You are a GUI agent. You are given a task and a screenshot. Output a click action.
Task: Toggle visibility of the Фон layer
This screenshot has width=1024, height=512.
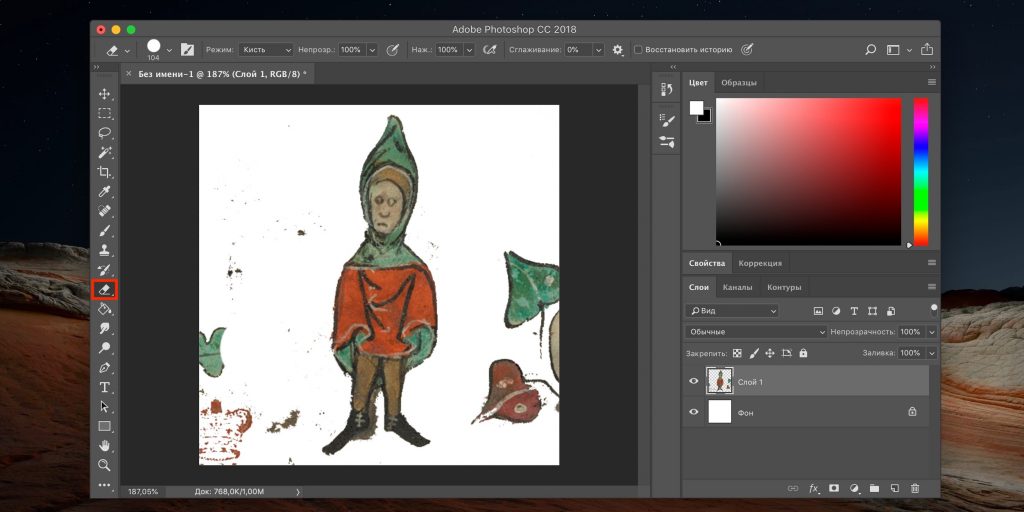click(x=694, y=411)
